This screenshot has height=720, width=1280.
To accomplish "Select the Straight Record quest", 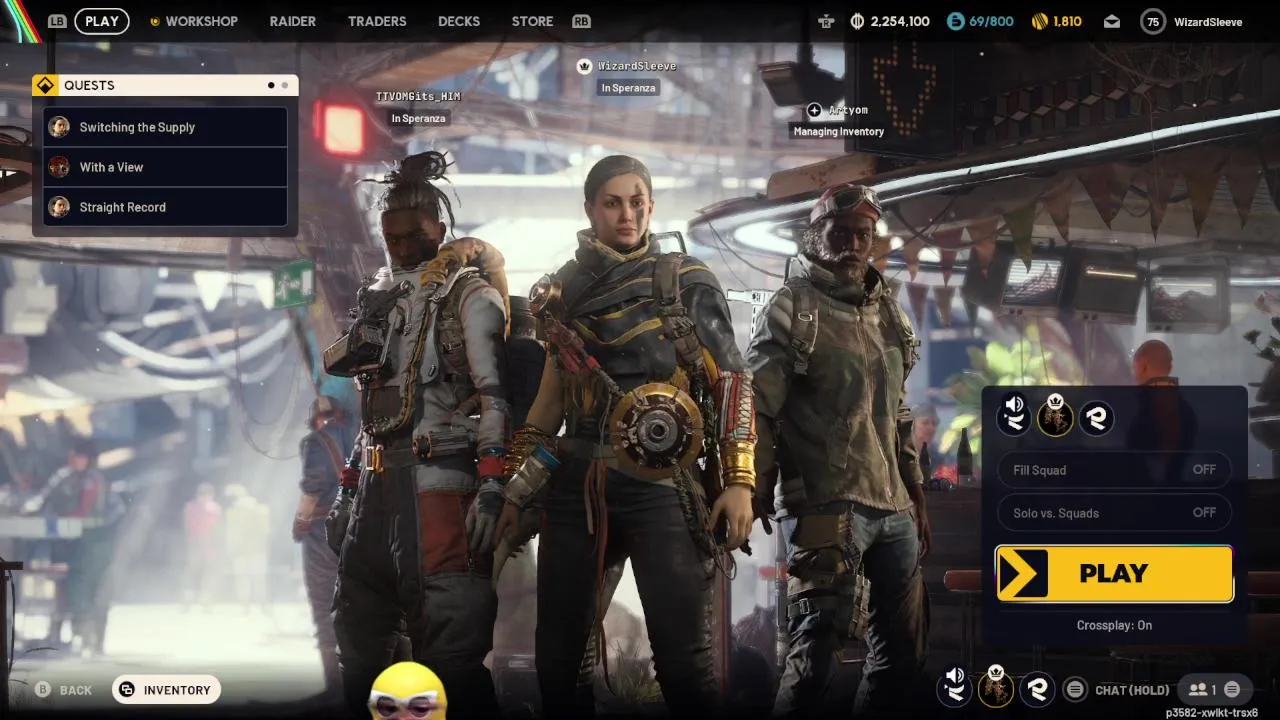I will point(166,207).
